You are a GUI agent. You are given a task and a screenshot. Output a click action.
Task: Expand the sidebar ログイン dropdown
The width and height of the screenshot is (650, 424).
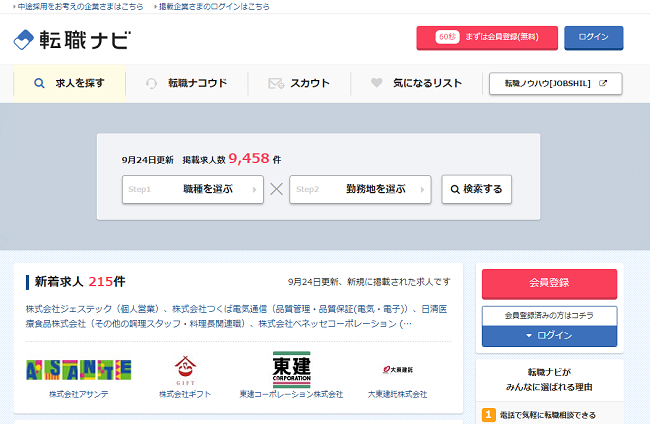click(x=549, y=336)
